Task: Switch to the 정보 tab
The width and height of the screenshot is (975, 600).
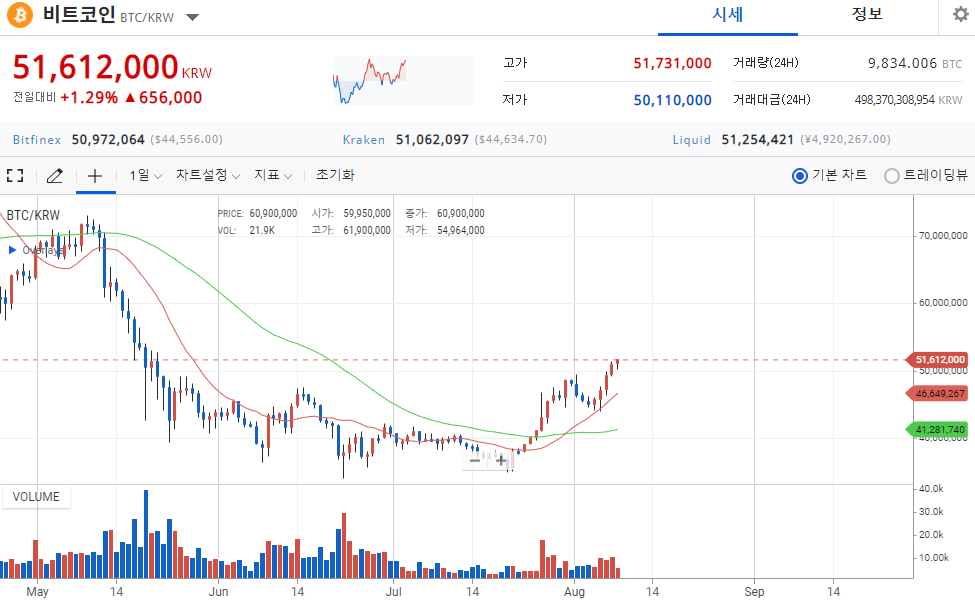Action: click(867, 14)
